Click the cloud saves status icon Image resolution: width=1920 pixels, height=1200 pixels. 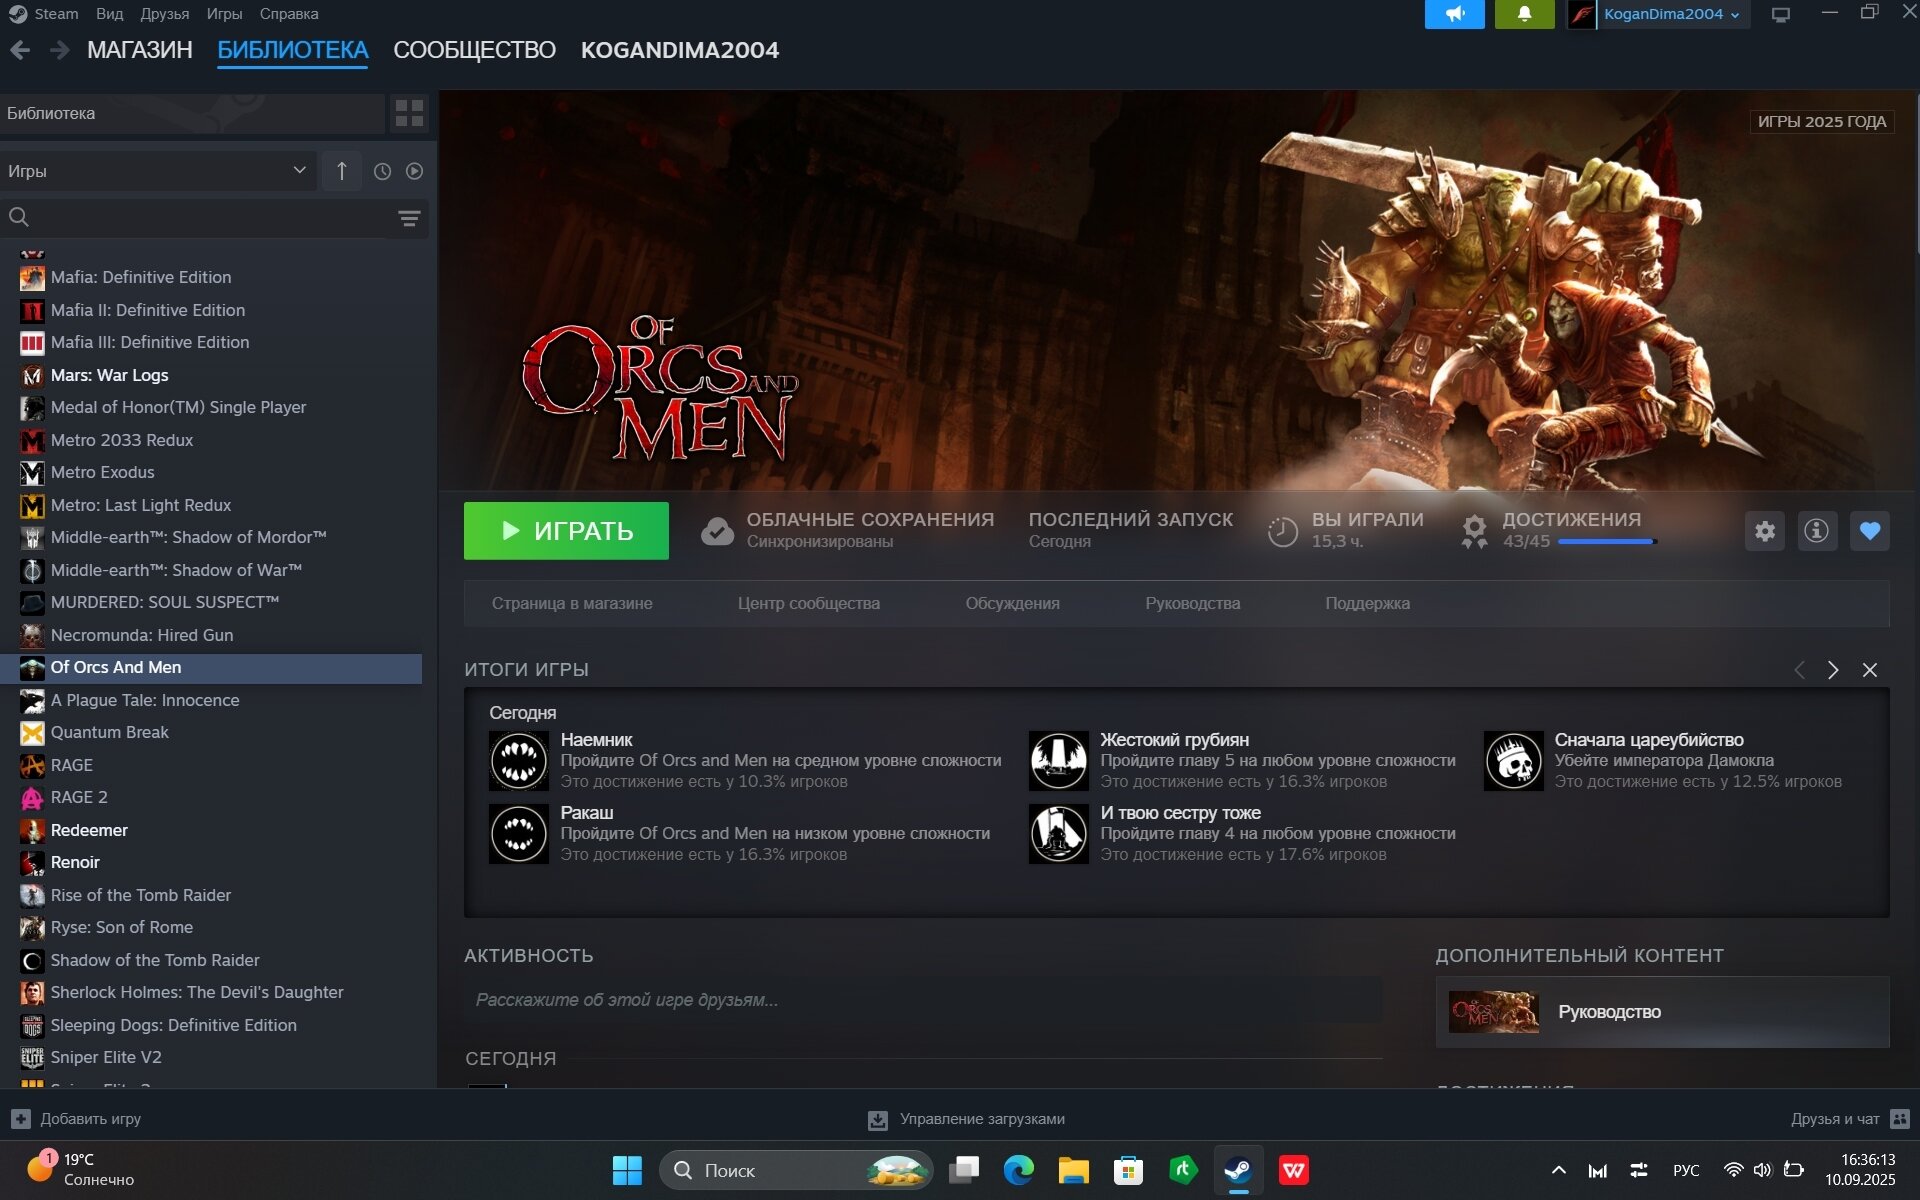717,531
